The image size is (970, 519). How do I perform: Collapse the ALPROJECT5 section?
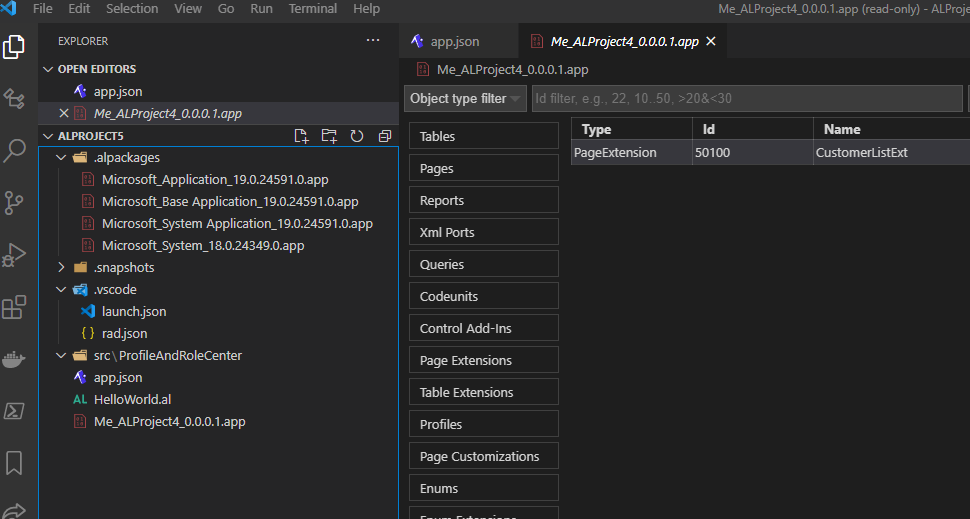click(x=48, y=136)
